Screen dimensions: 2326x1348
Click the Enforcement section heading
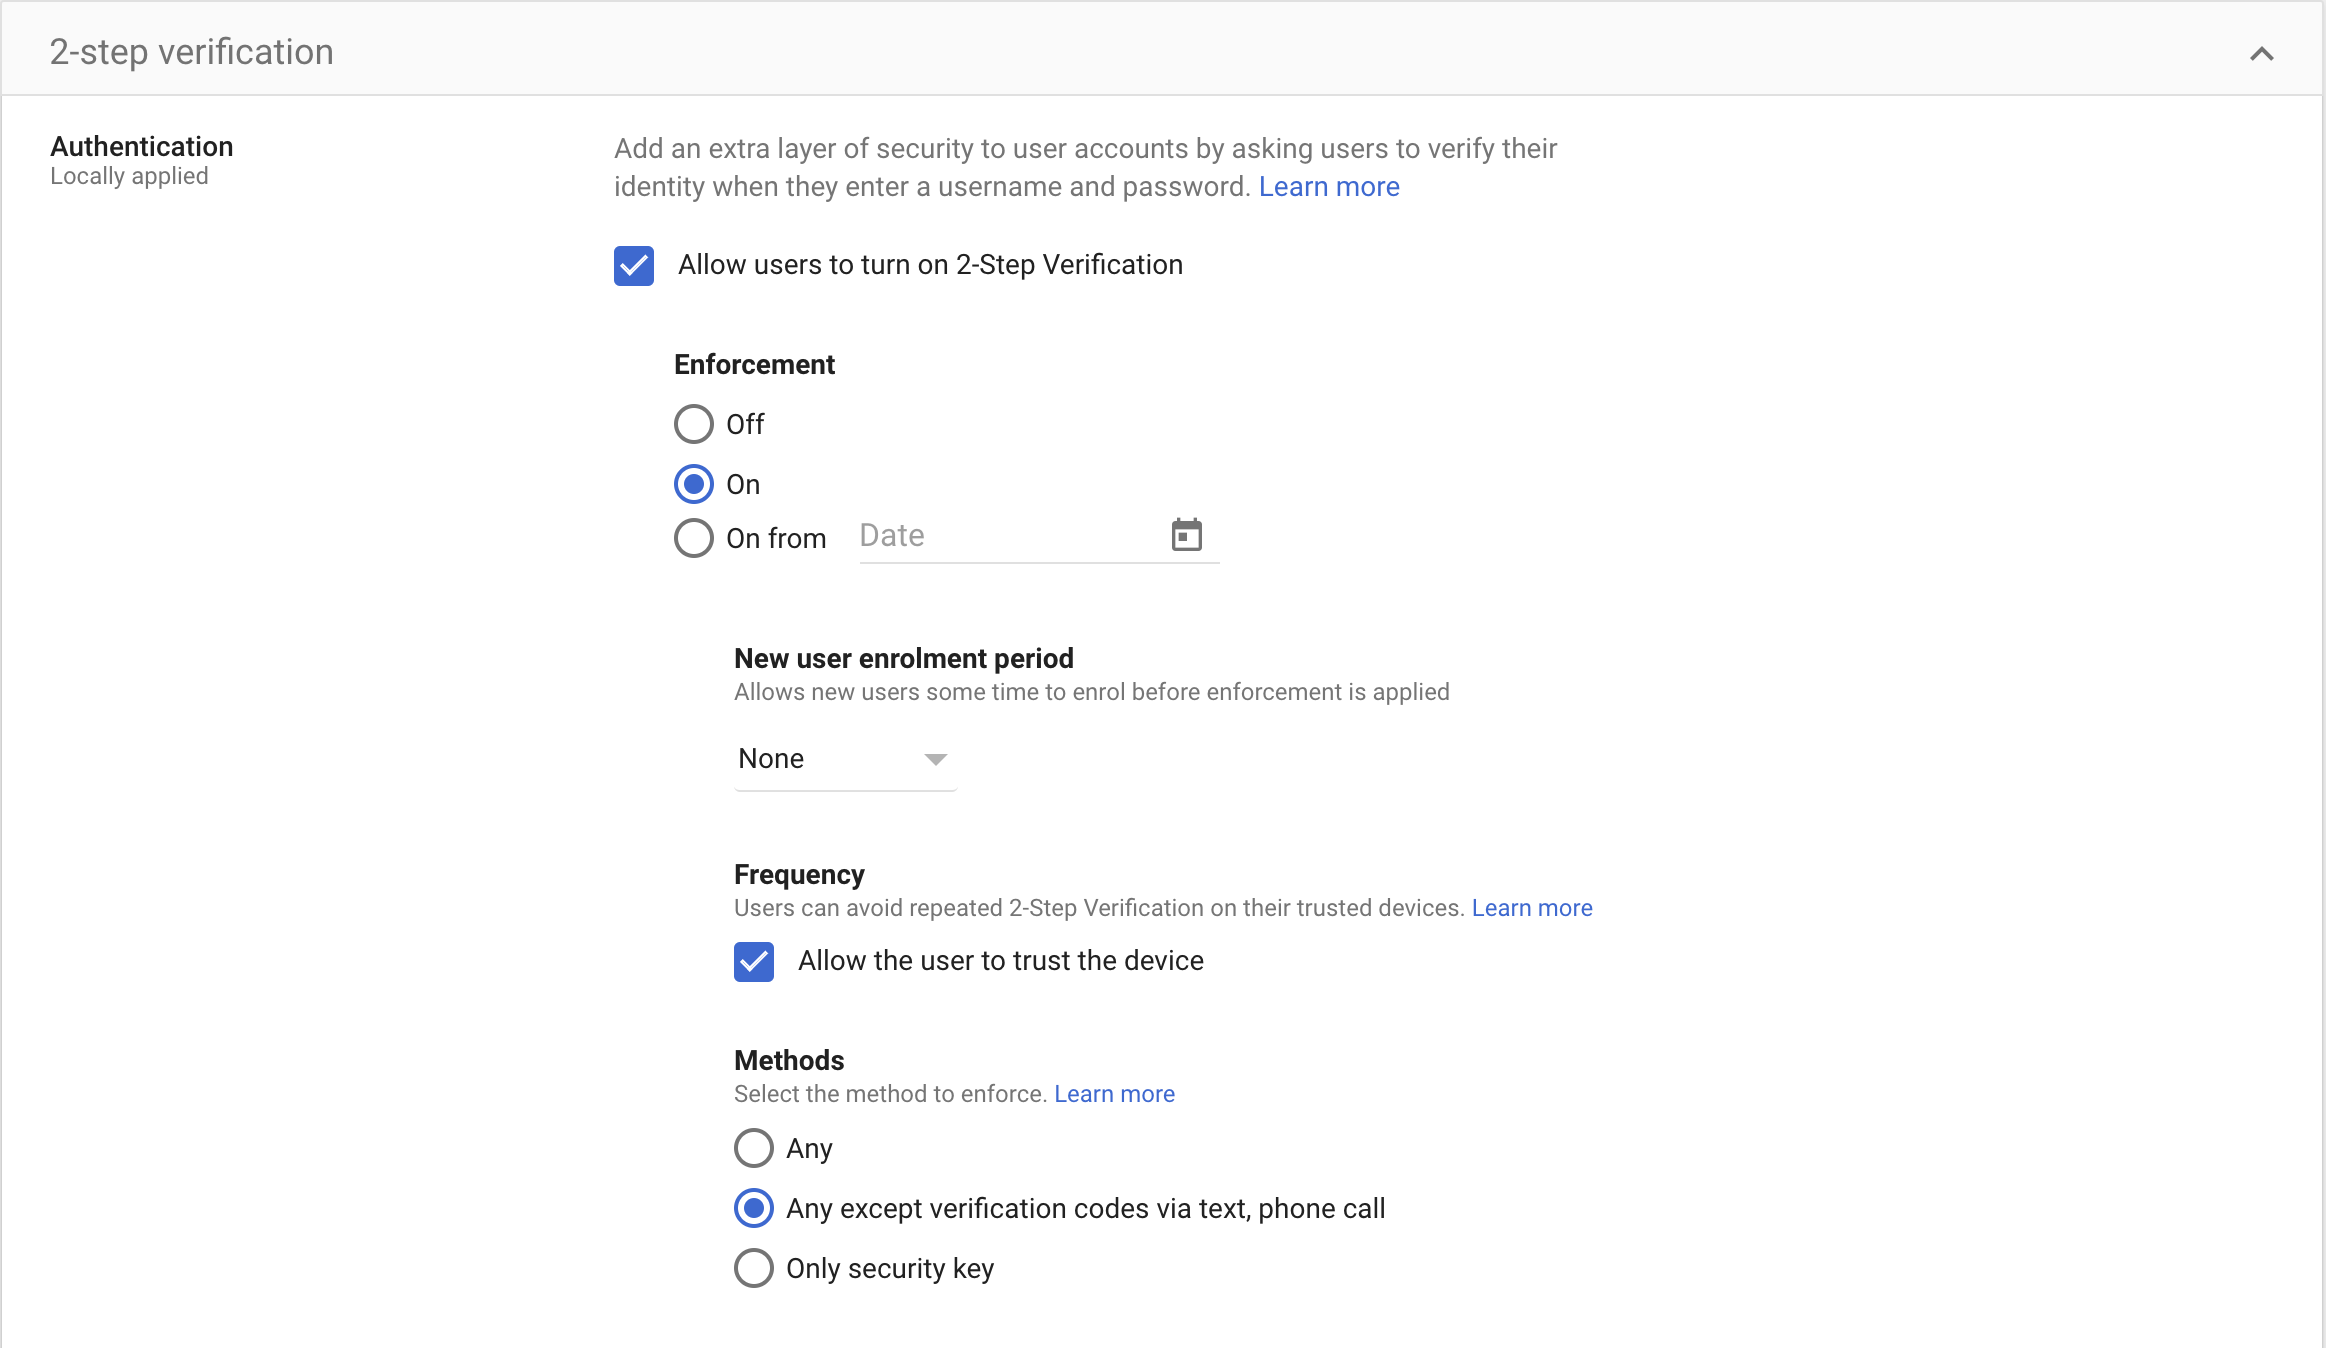point(754,365)
